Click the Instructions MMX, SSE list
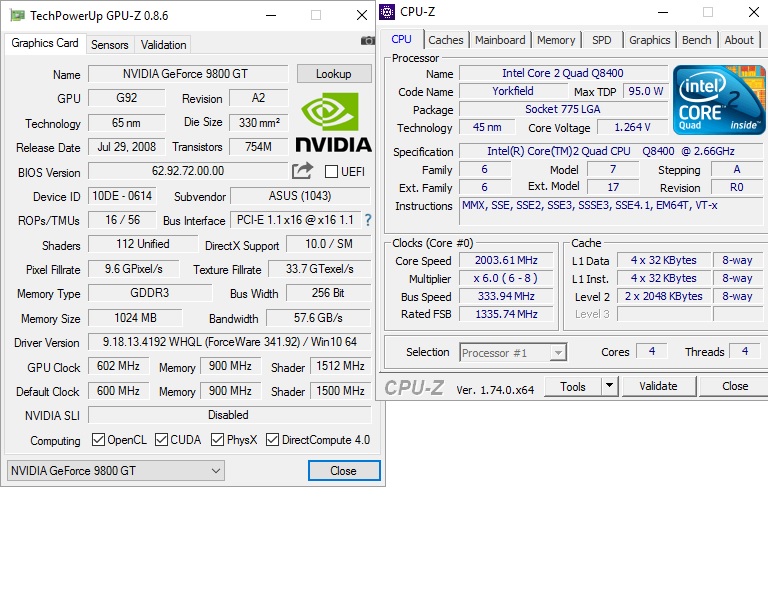This screenshot has height=614, width=768. (613, 212)
